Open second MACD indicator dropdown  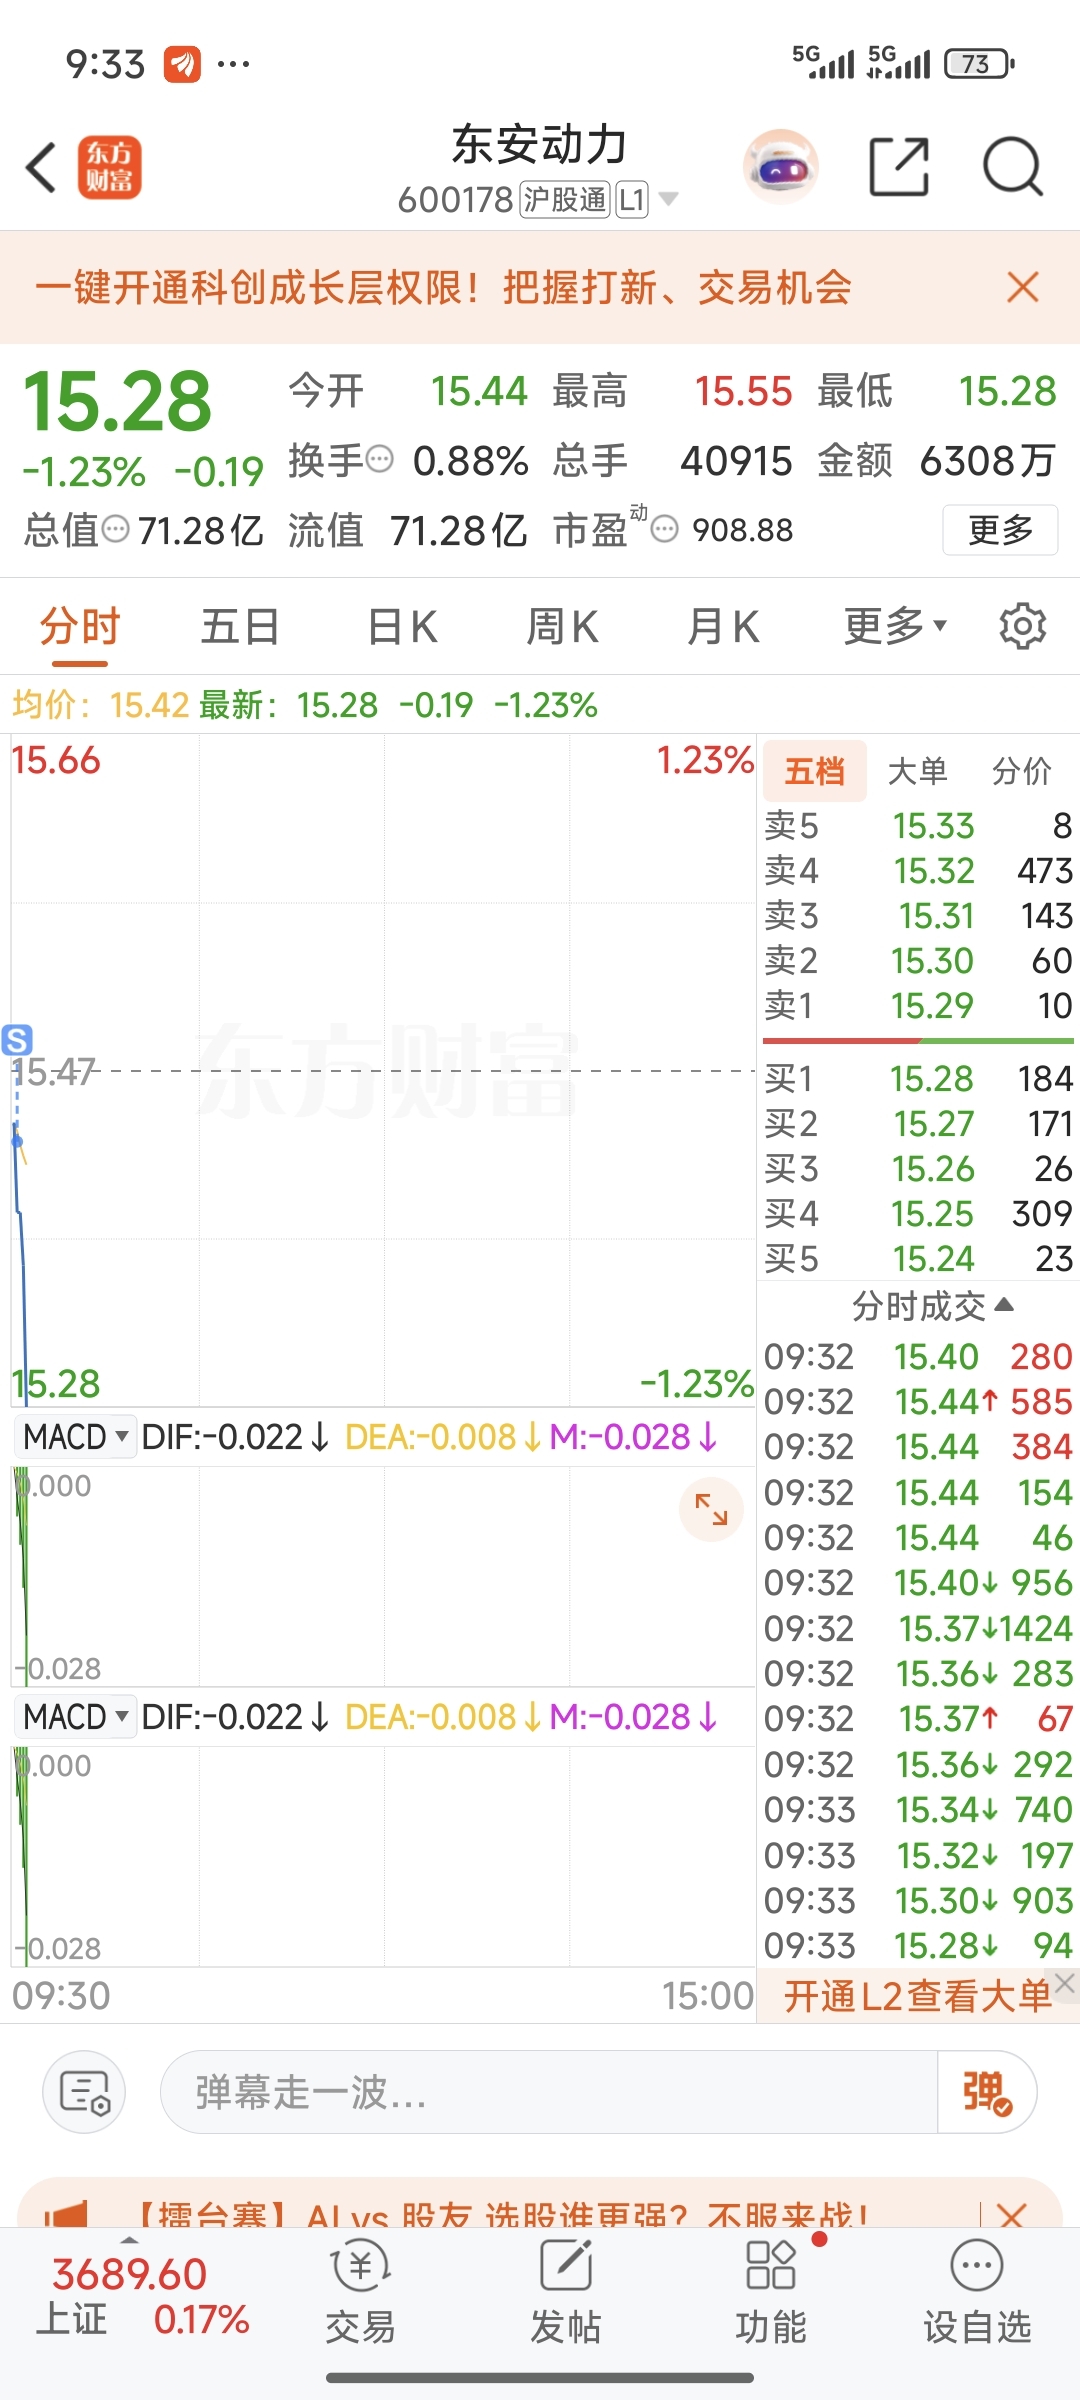pos(76,1717)
